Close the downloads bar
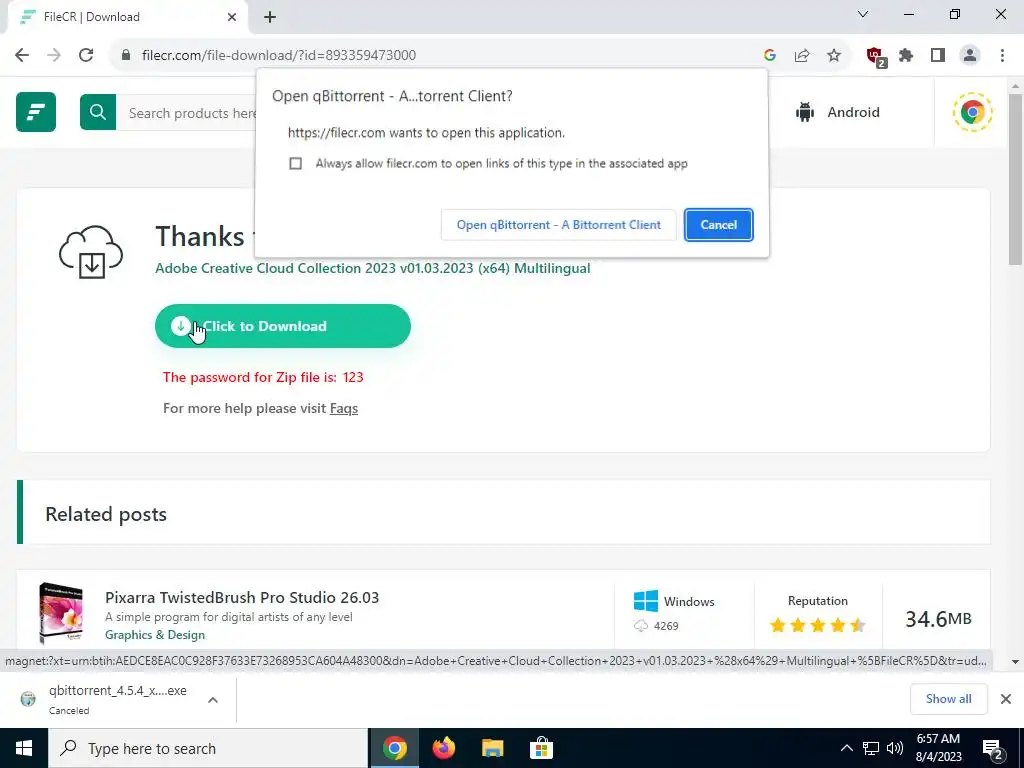The width and height of the screenshot is (1024, 768). (x=1006, y=699)
